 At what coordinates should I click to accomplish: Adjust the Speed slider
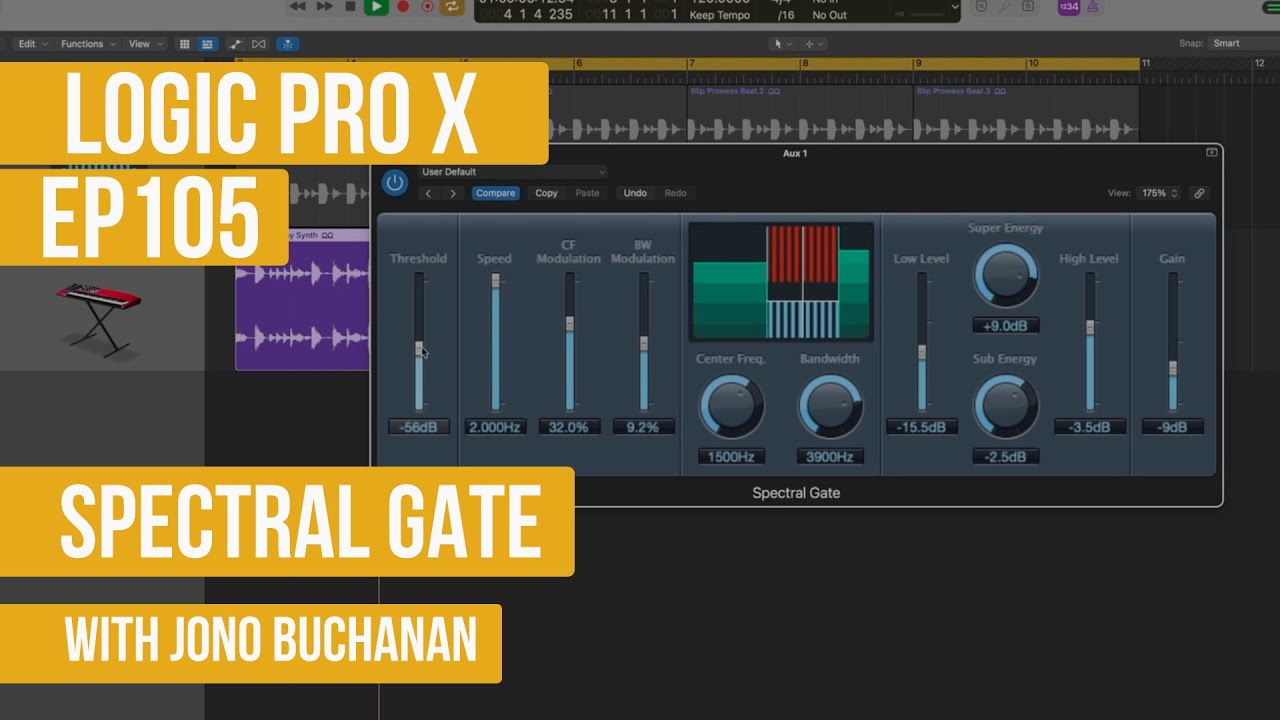click(x=494, y=282)
